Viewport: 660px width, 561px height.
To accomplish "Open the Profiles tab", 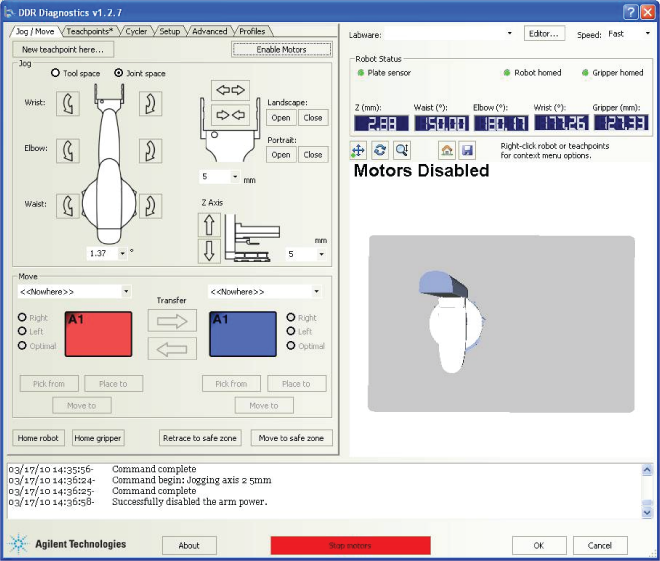I will (x=252, y=31).
